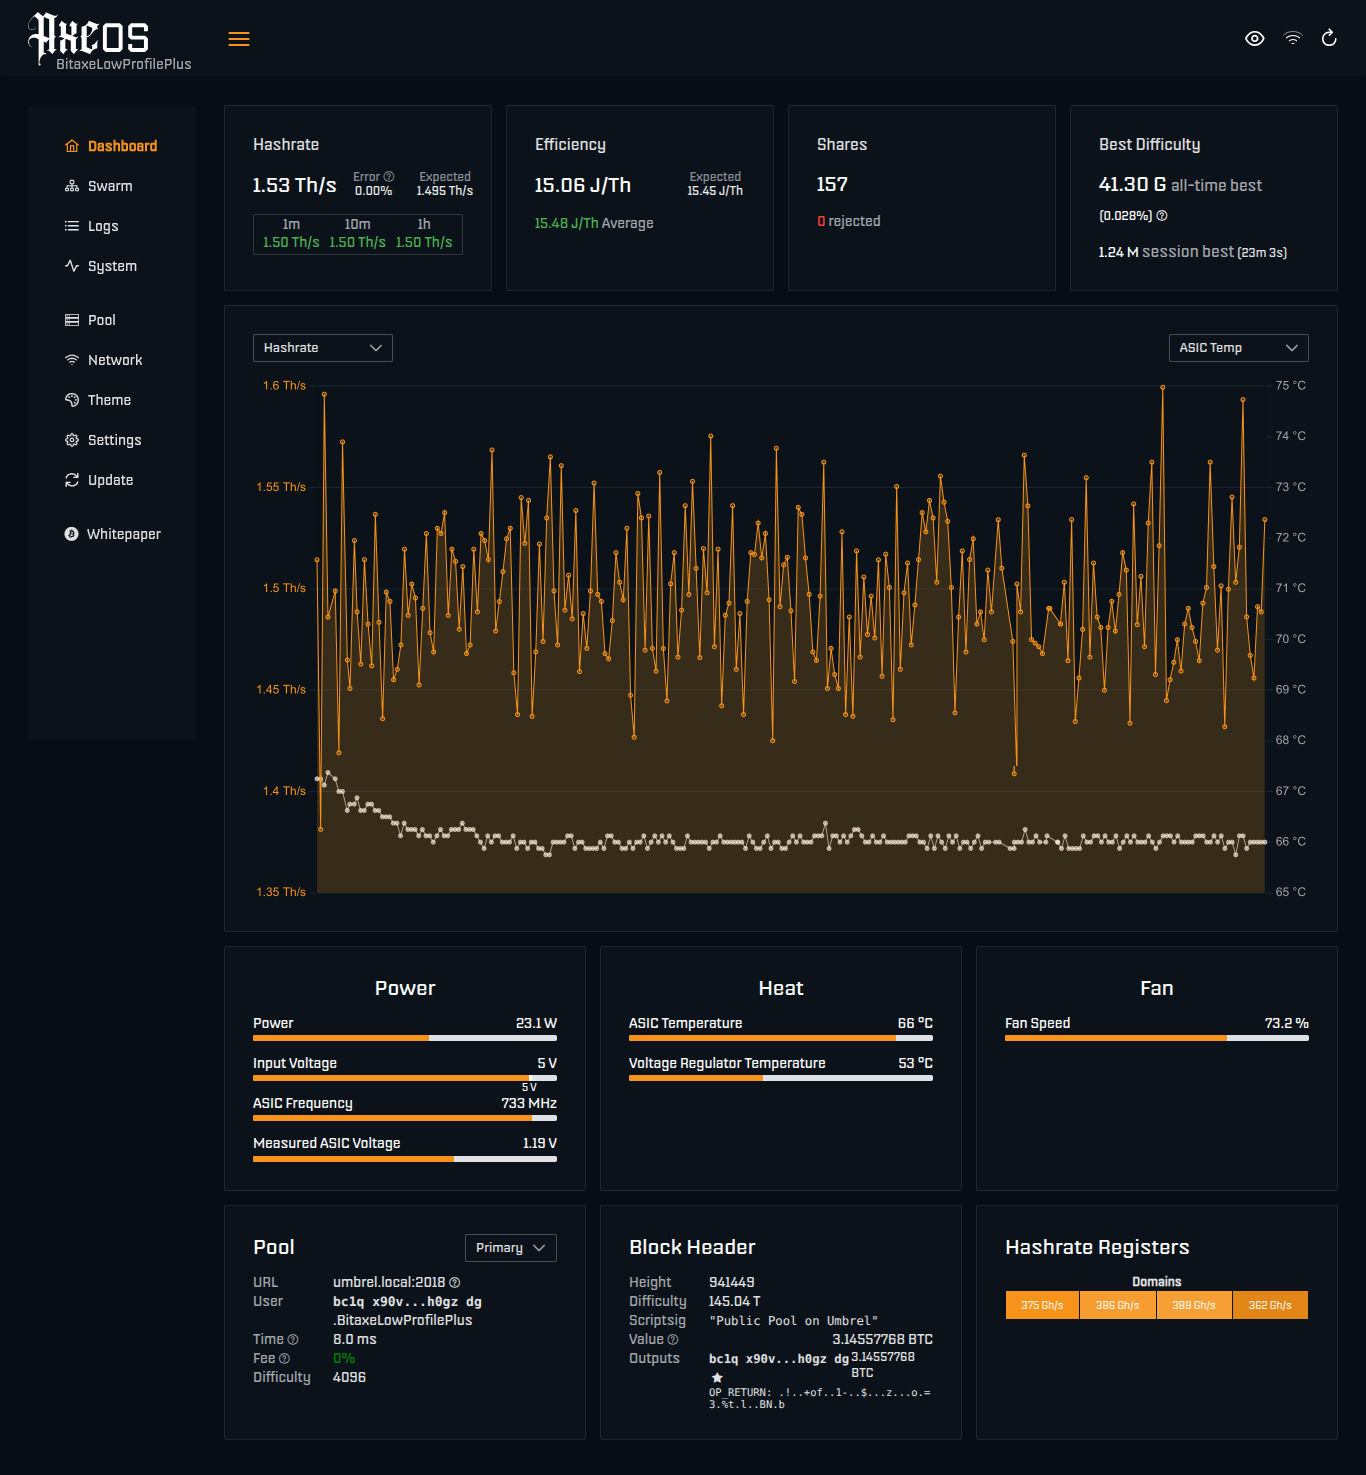Open the Hashrate chart dropdown

click(x=323, y=348)
